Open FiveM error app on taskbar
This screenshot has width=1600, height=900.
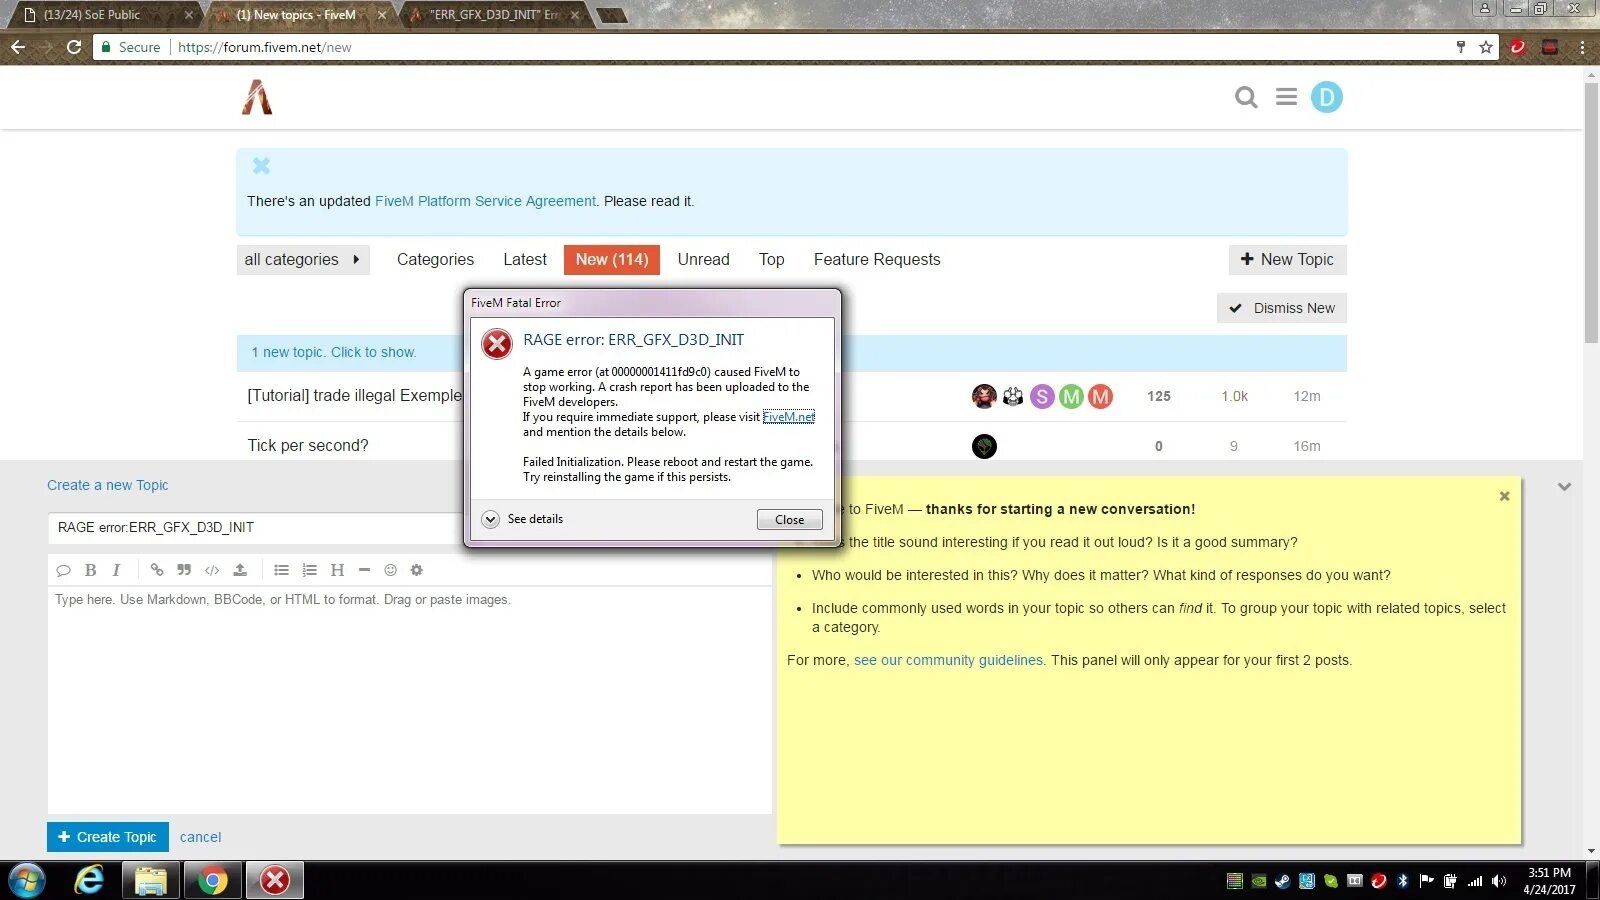click(x=275, y=881)
